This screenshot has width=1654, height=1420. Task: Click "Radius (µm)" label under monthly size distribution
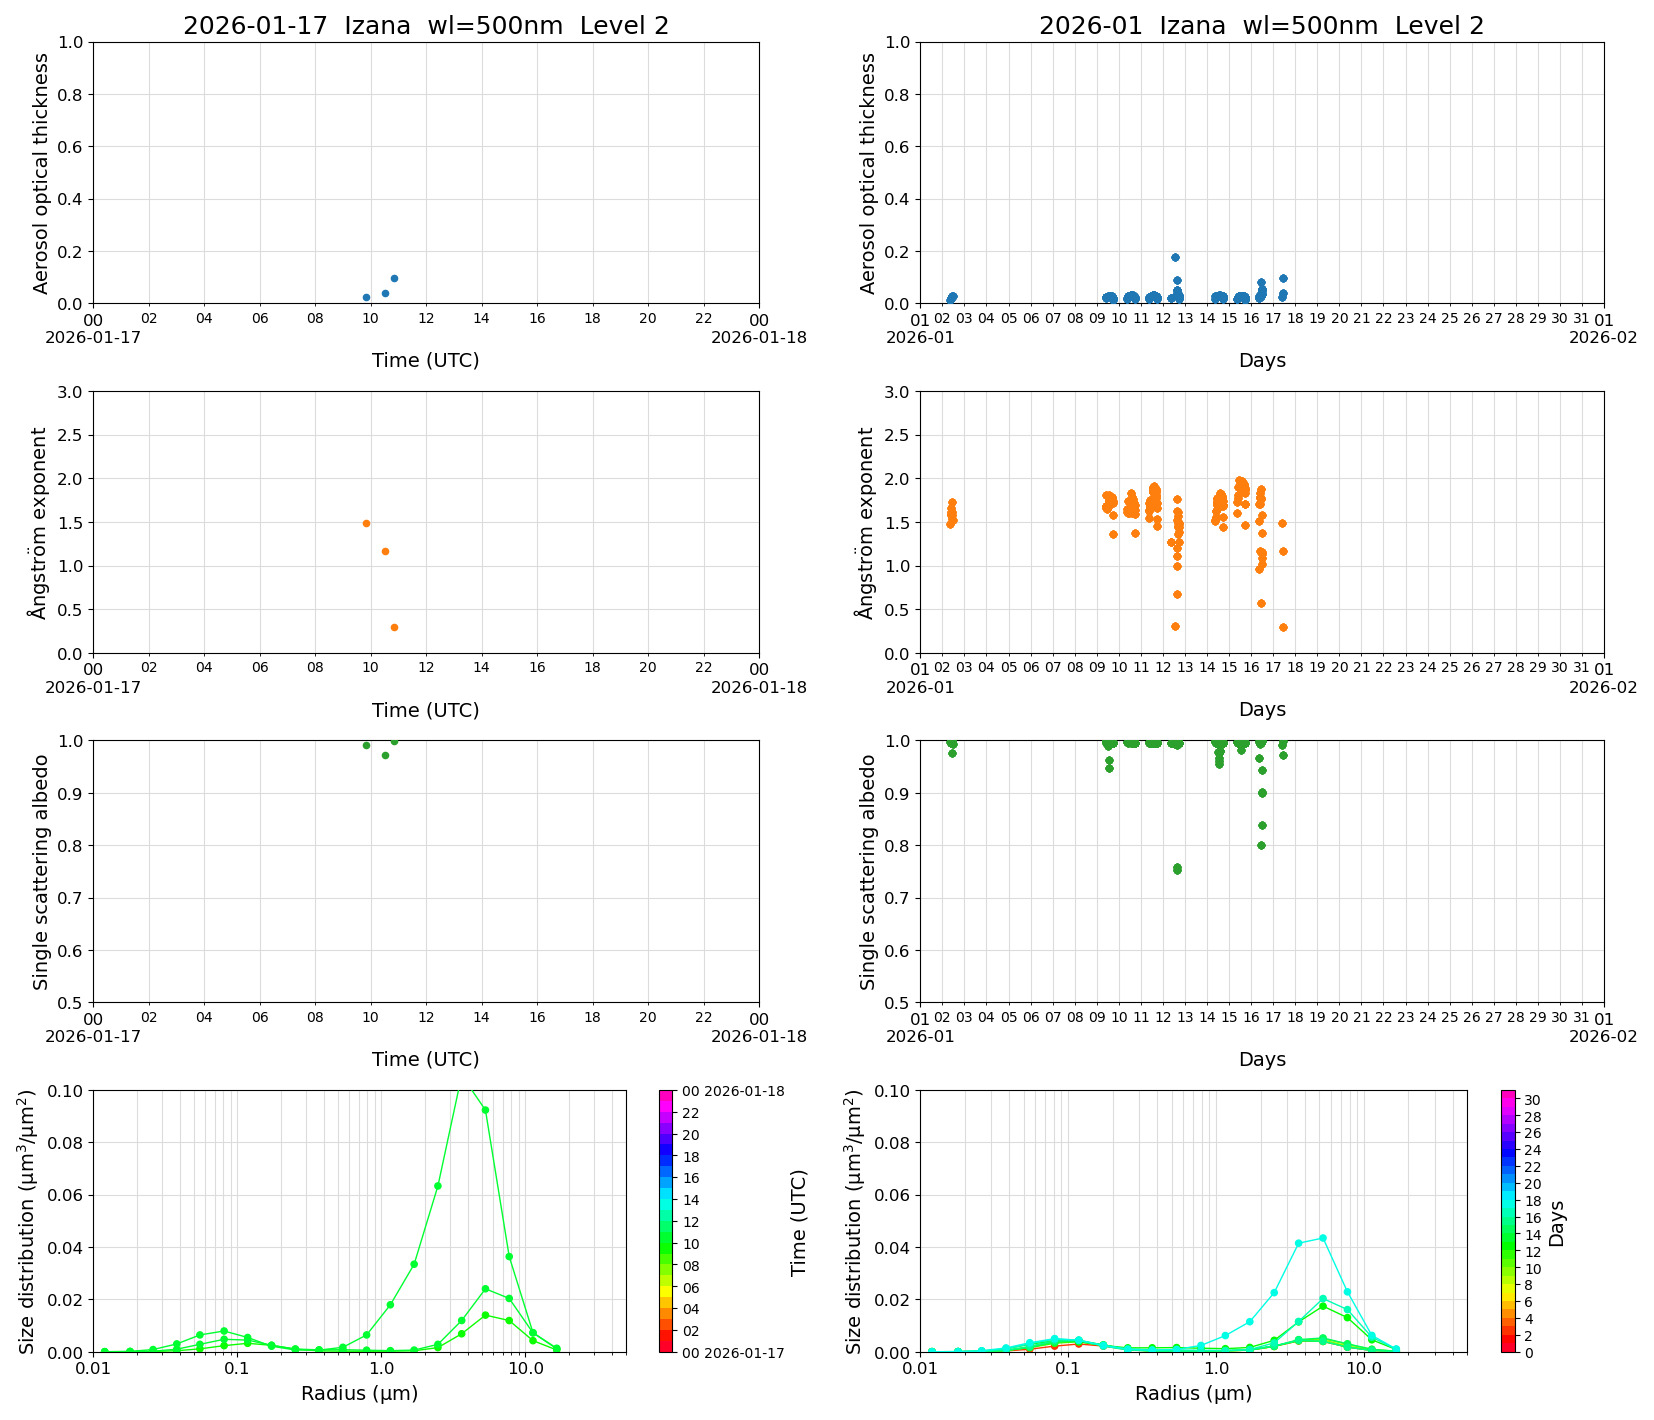coord(1193,1393)
